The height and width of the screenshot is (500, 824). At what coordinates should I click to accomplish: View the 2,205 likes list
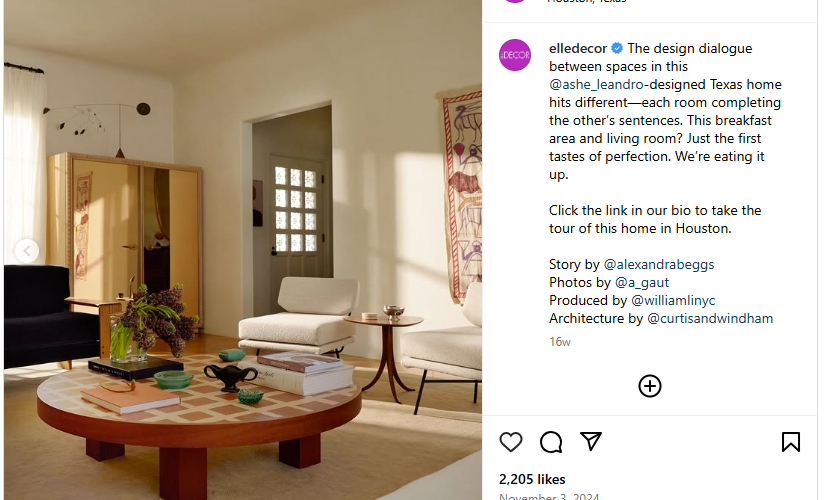532,479
